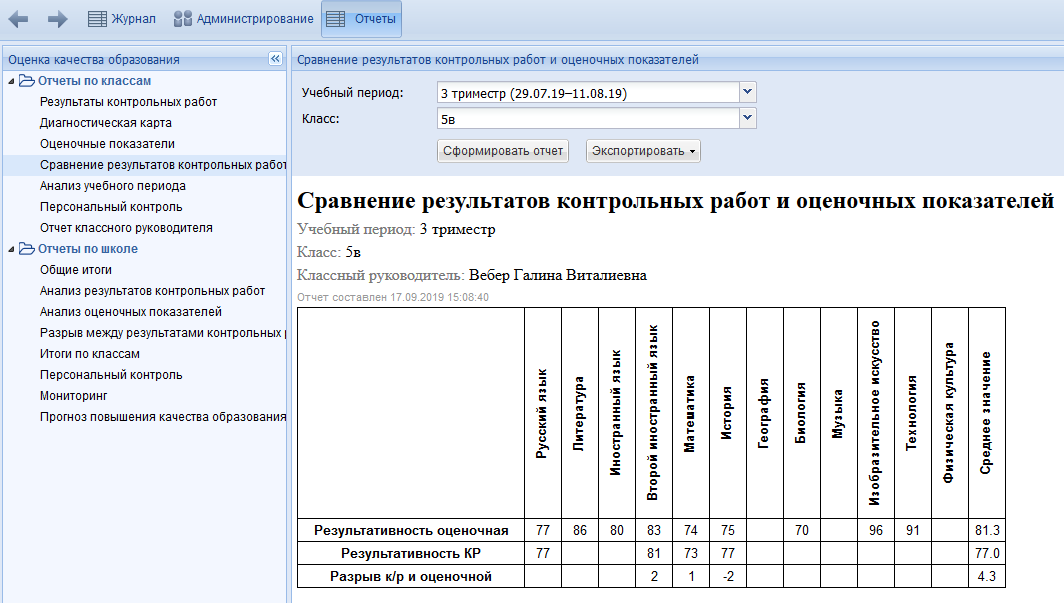
Task: Open Персональный контроль under class reports
Action: coord(111,207)
